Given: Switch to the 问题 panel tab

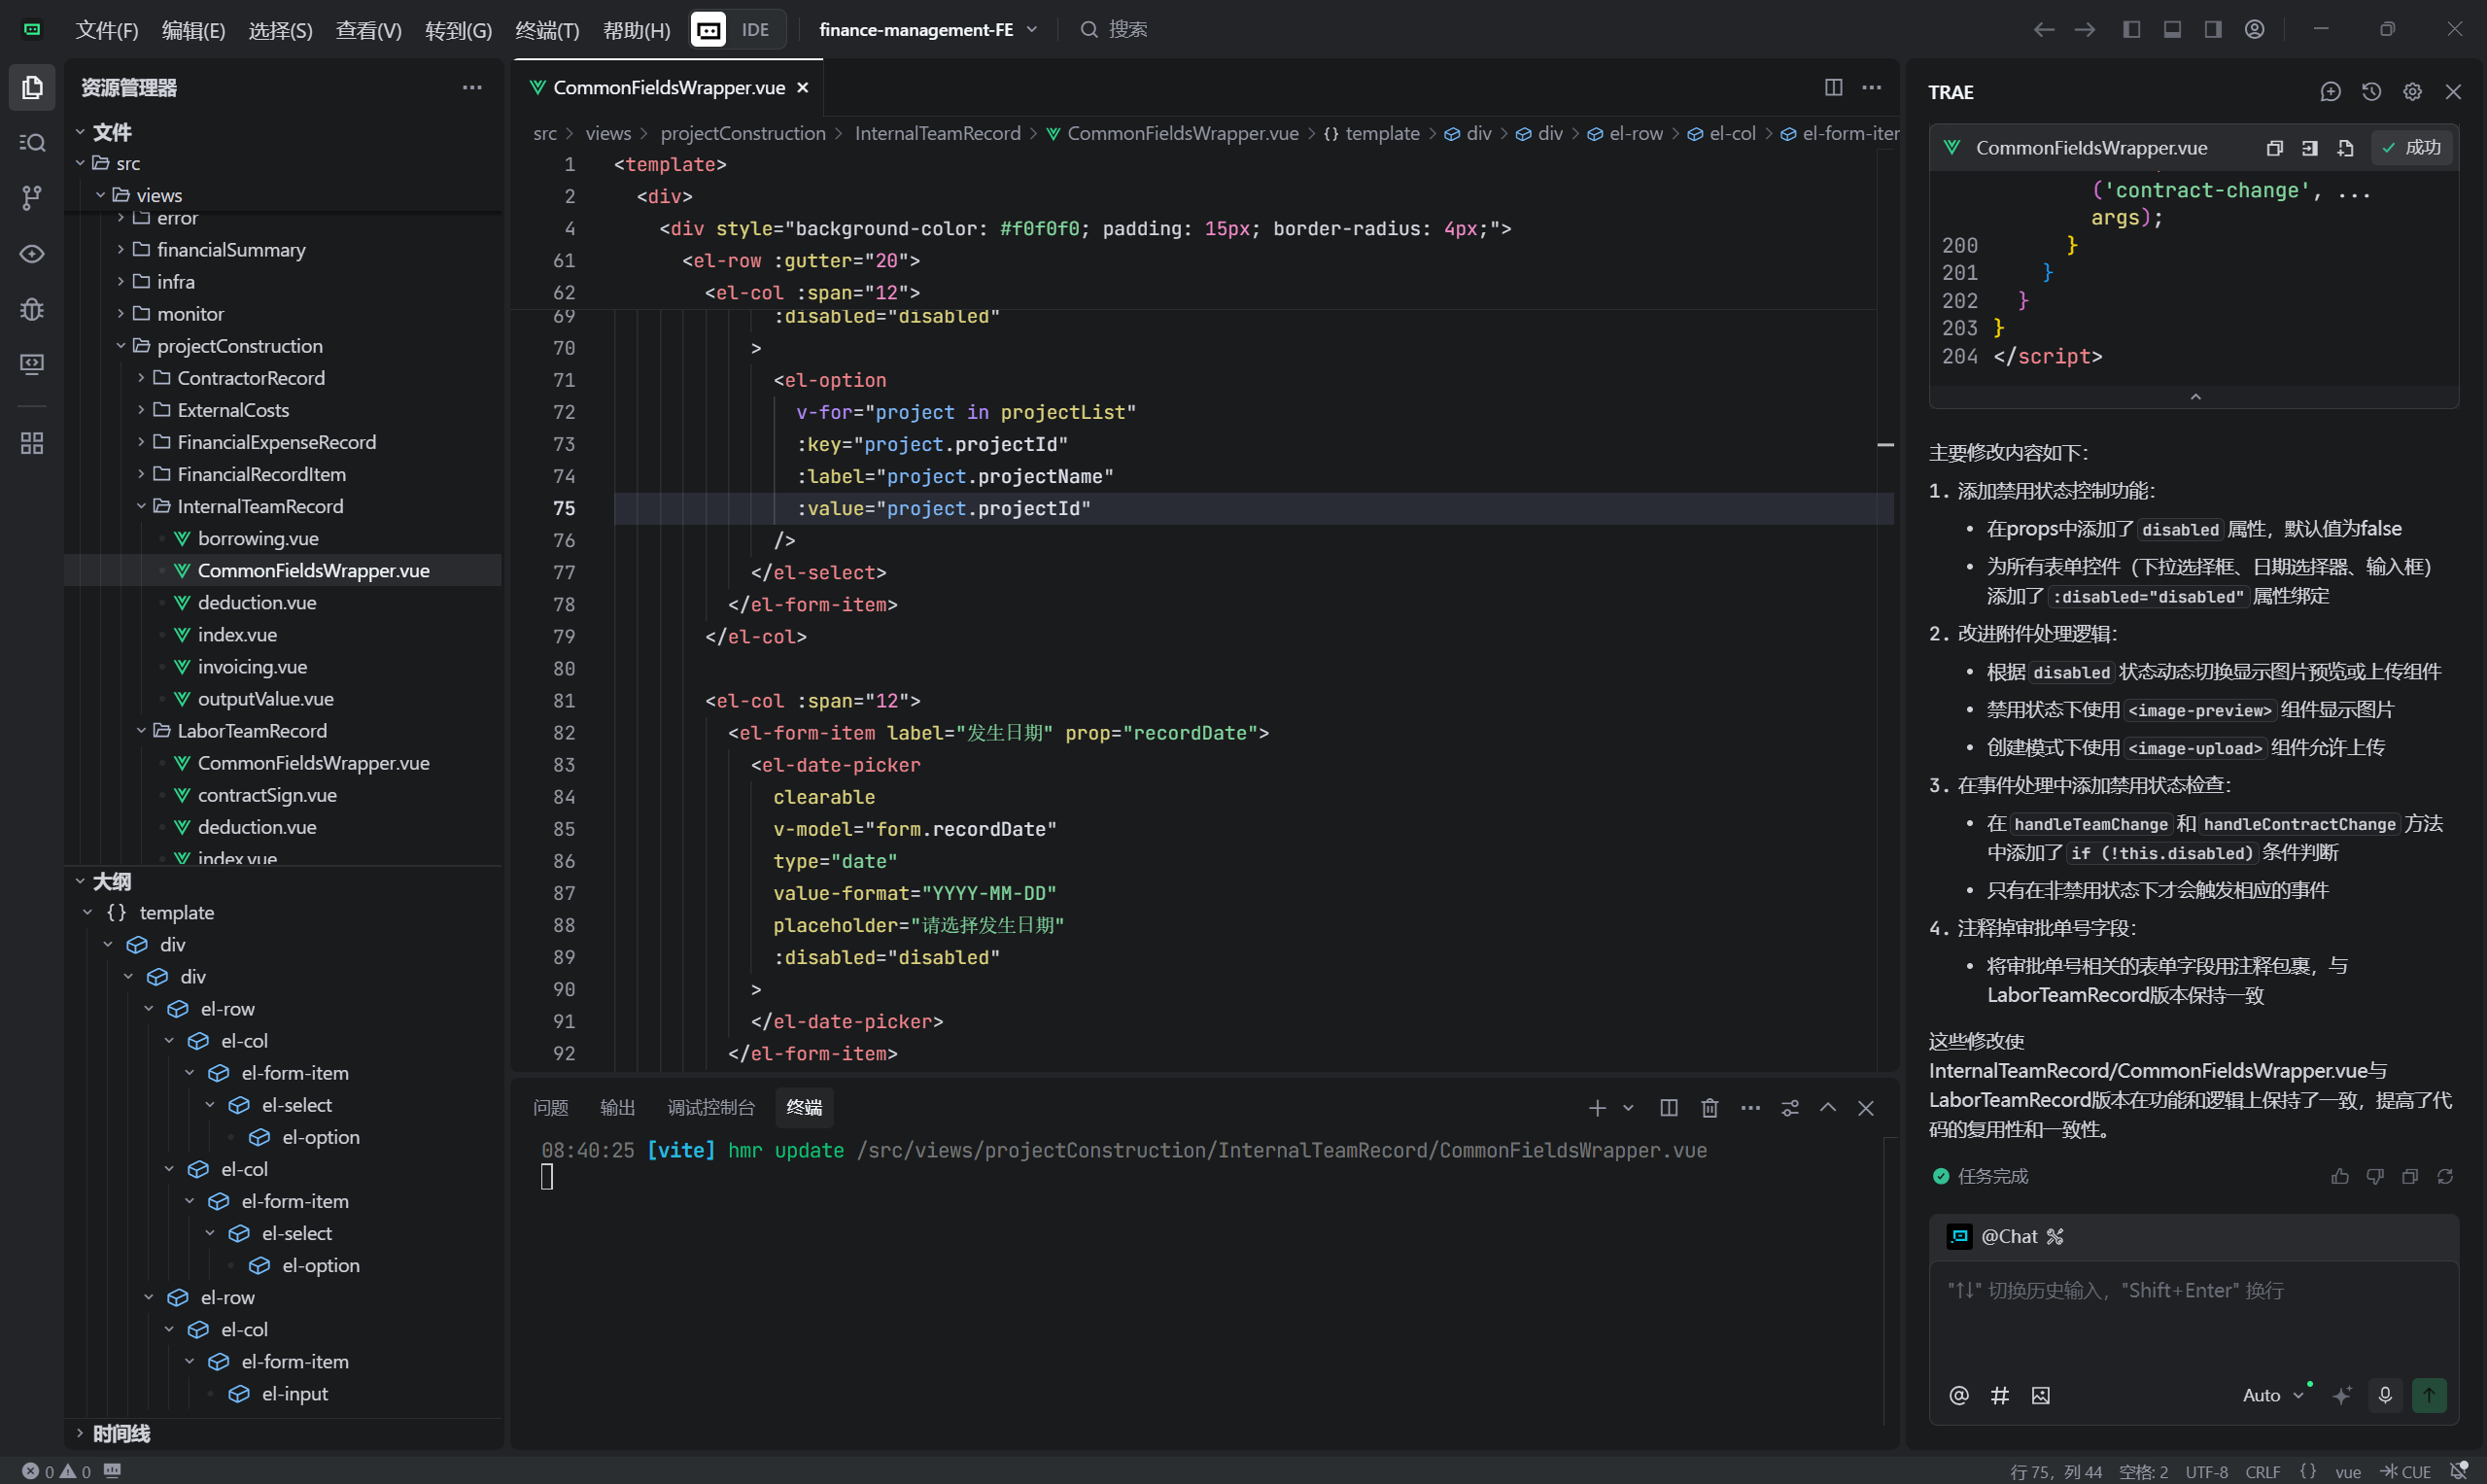Looking at the screenshot, I should click(551, 1107).
